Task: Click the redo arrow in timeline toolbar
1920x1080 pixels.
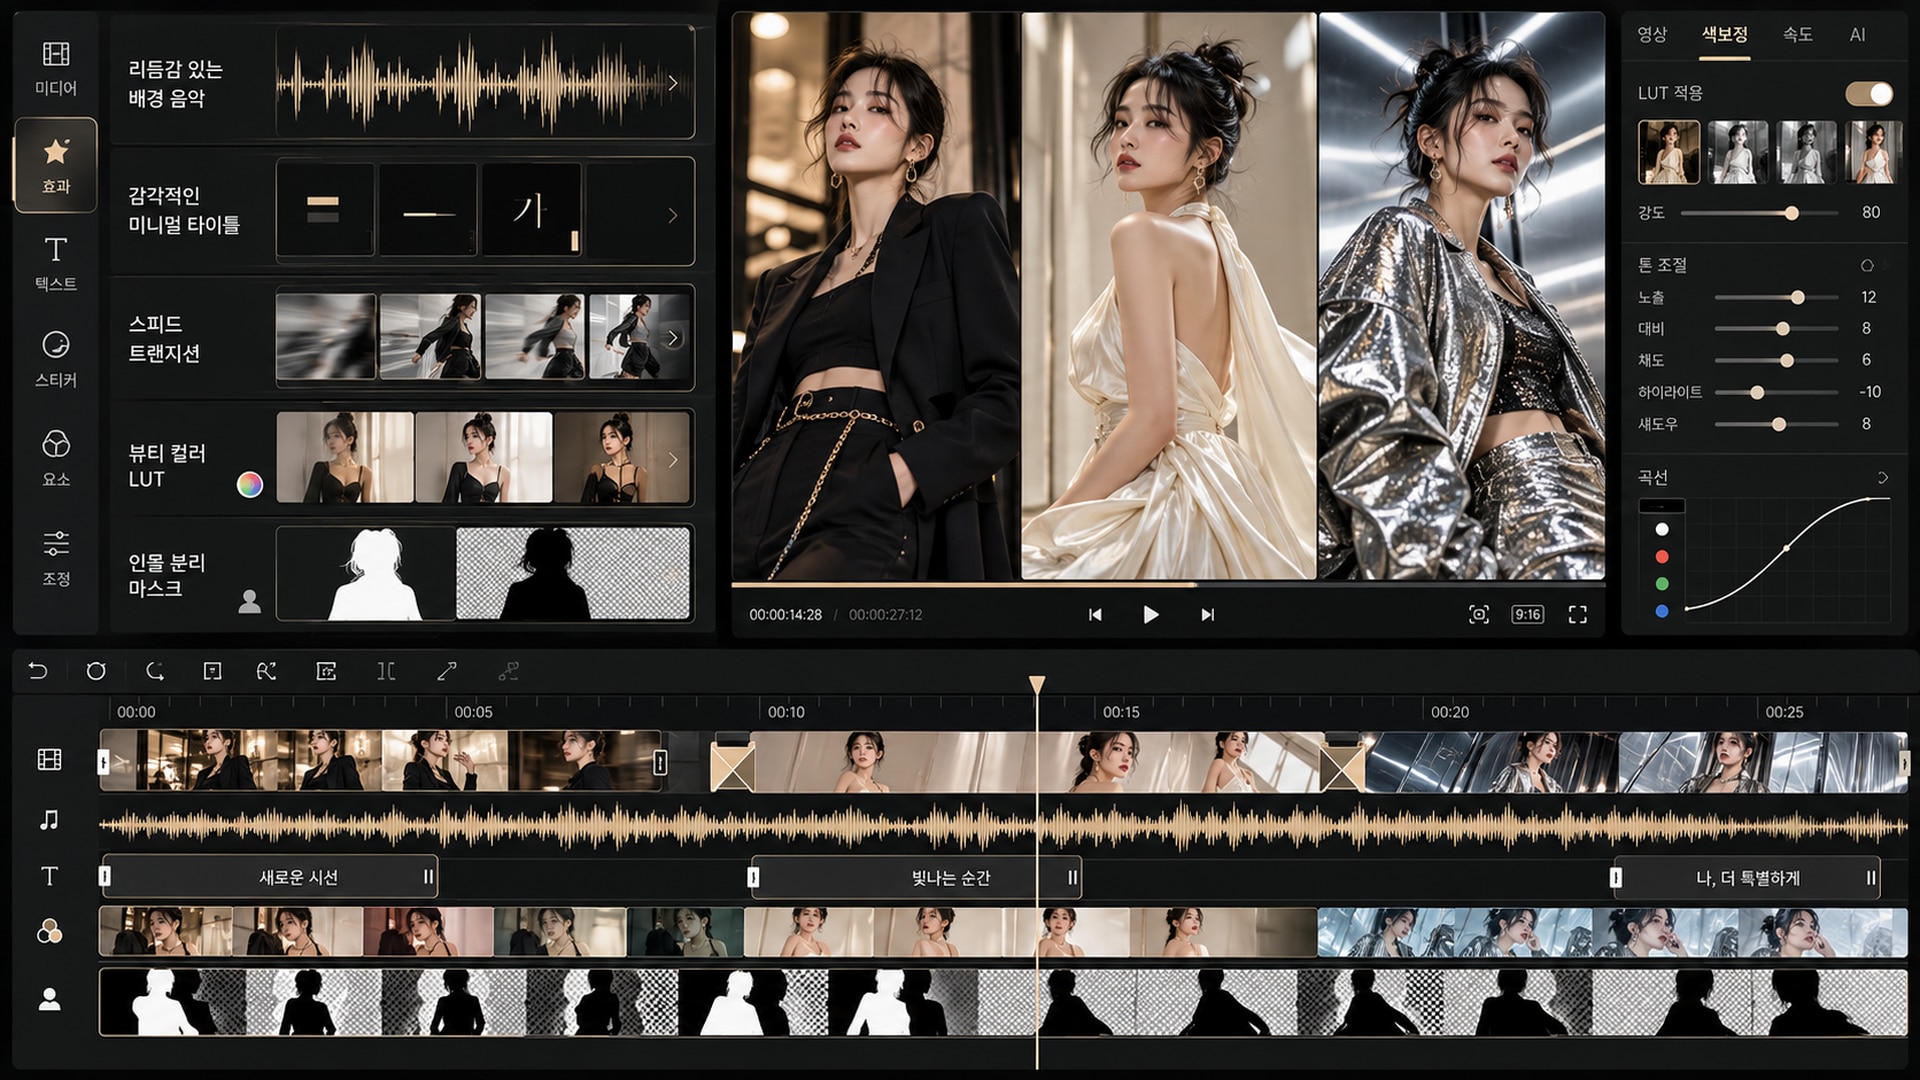Action: [x=155, y=671]
